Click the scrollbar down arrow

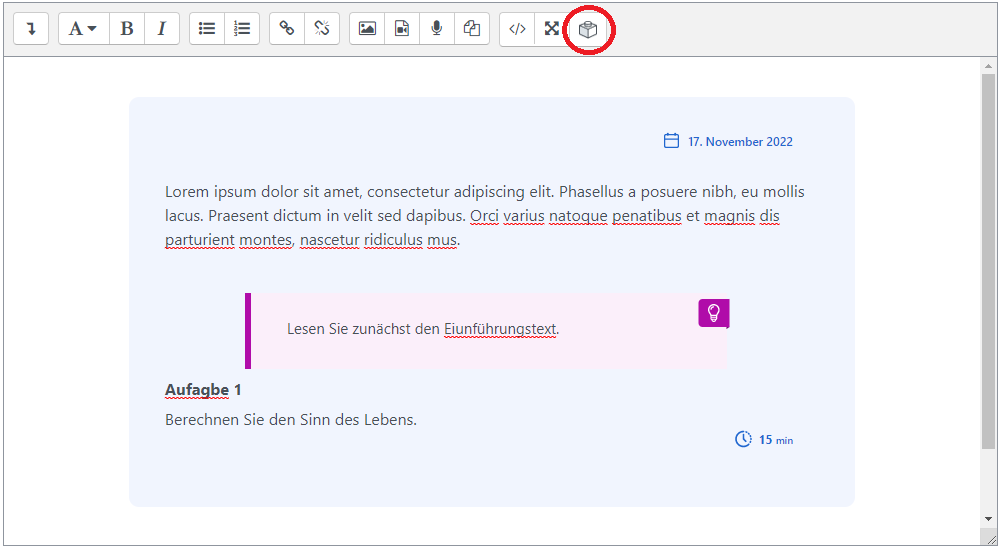(989, 519)
